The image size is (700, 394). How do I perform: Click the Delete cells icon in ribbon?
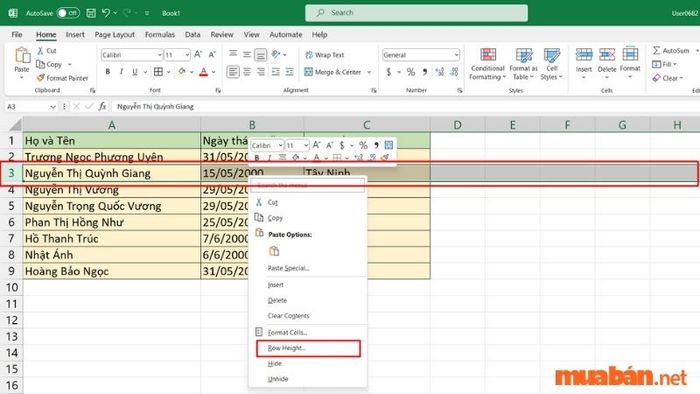click(x=607, y=54)
